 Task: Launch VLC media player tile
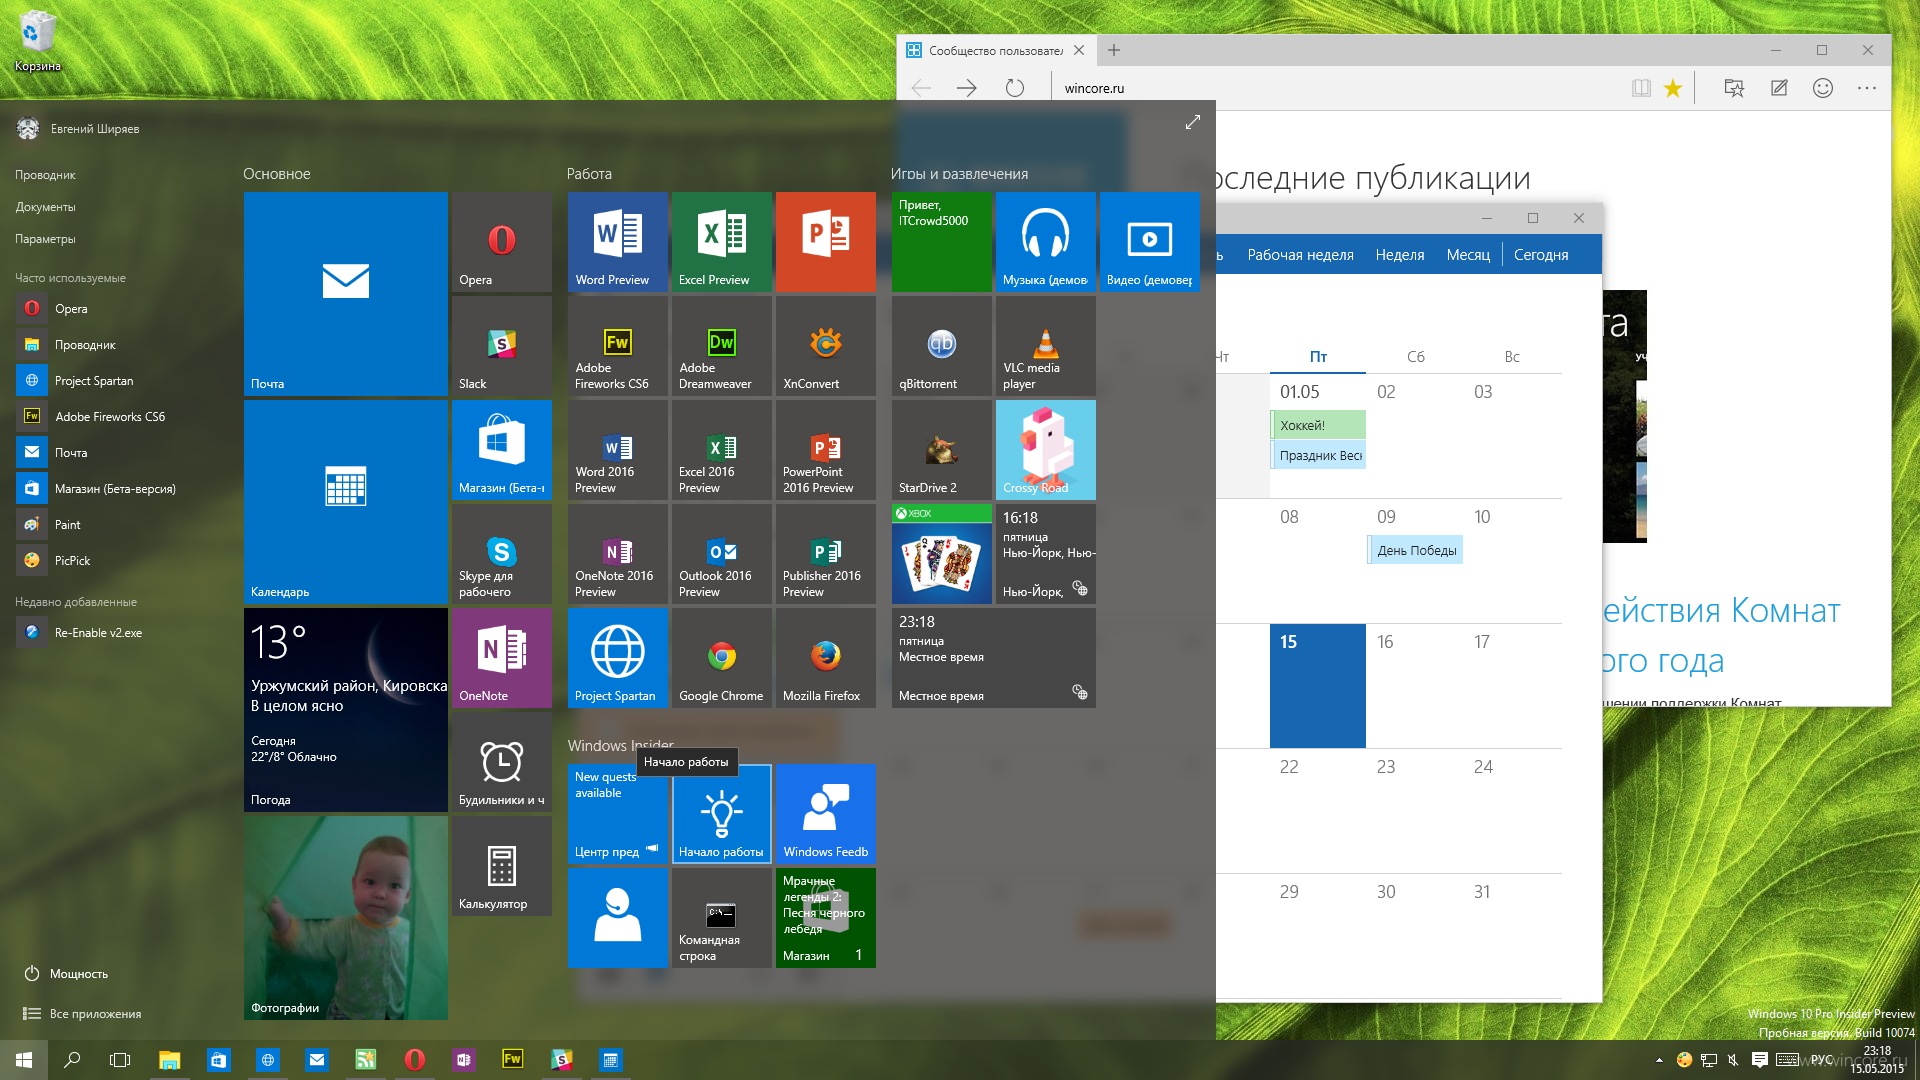click(1045, 346)
